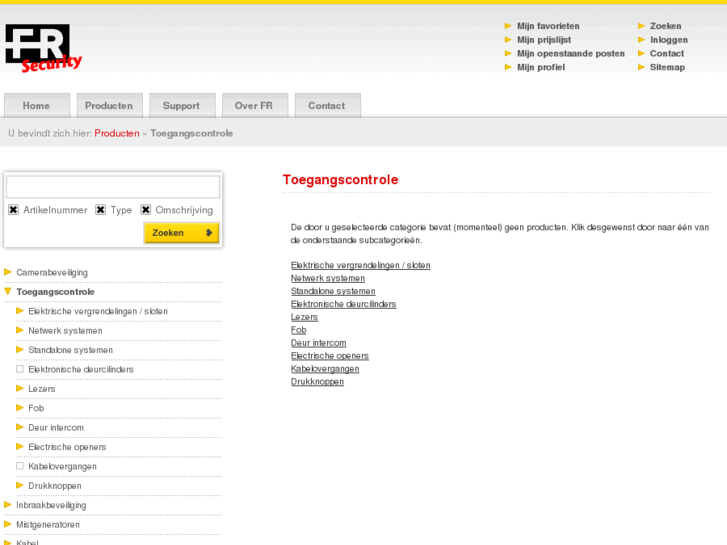Open the Over FR tab

pyautogui.click(x=255, y=105)
